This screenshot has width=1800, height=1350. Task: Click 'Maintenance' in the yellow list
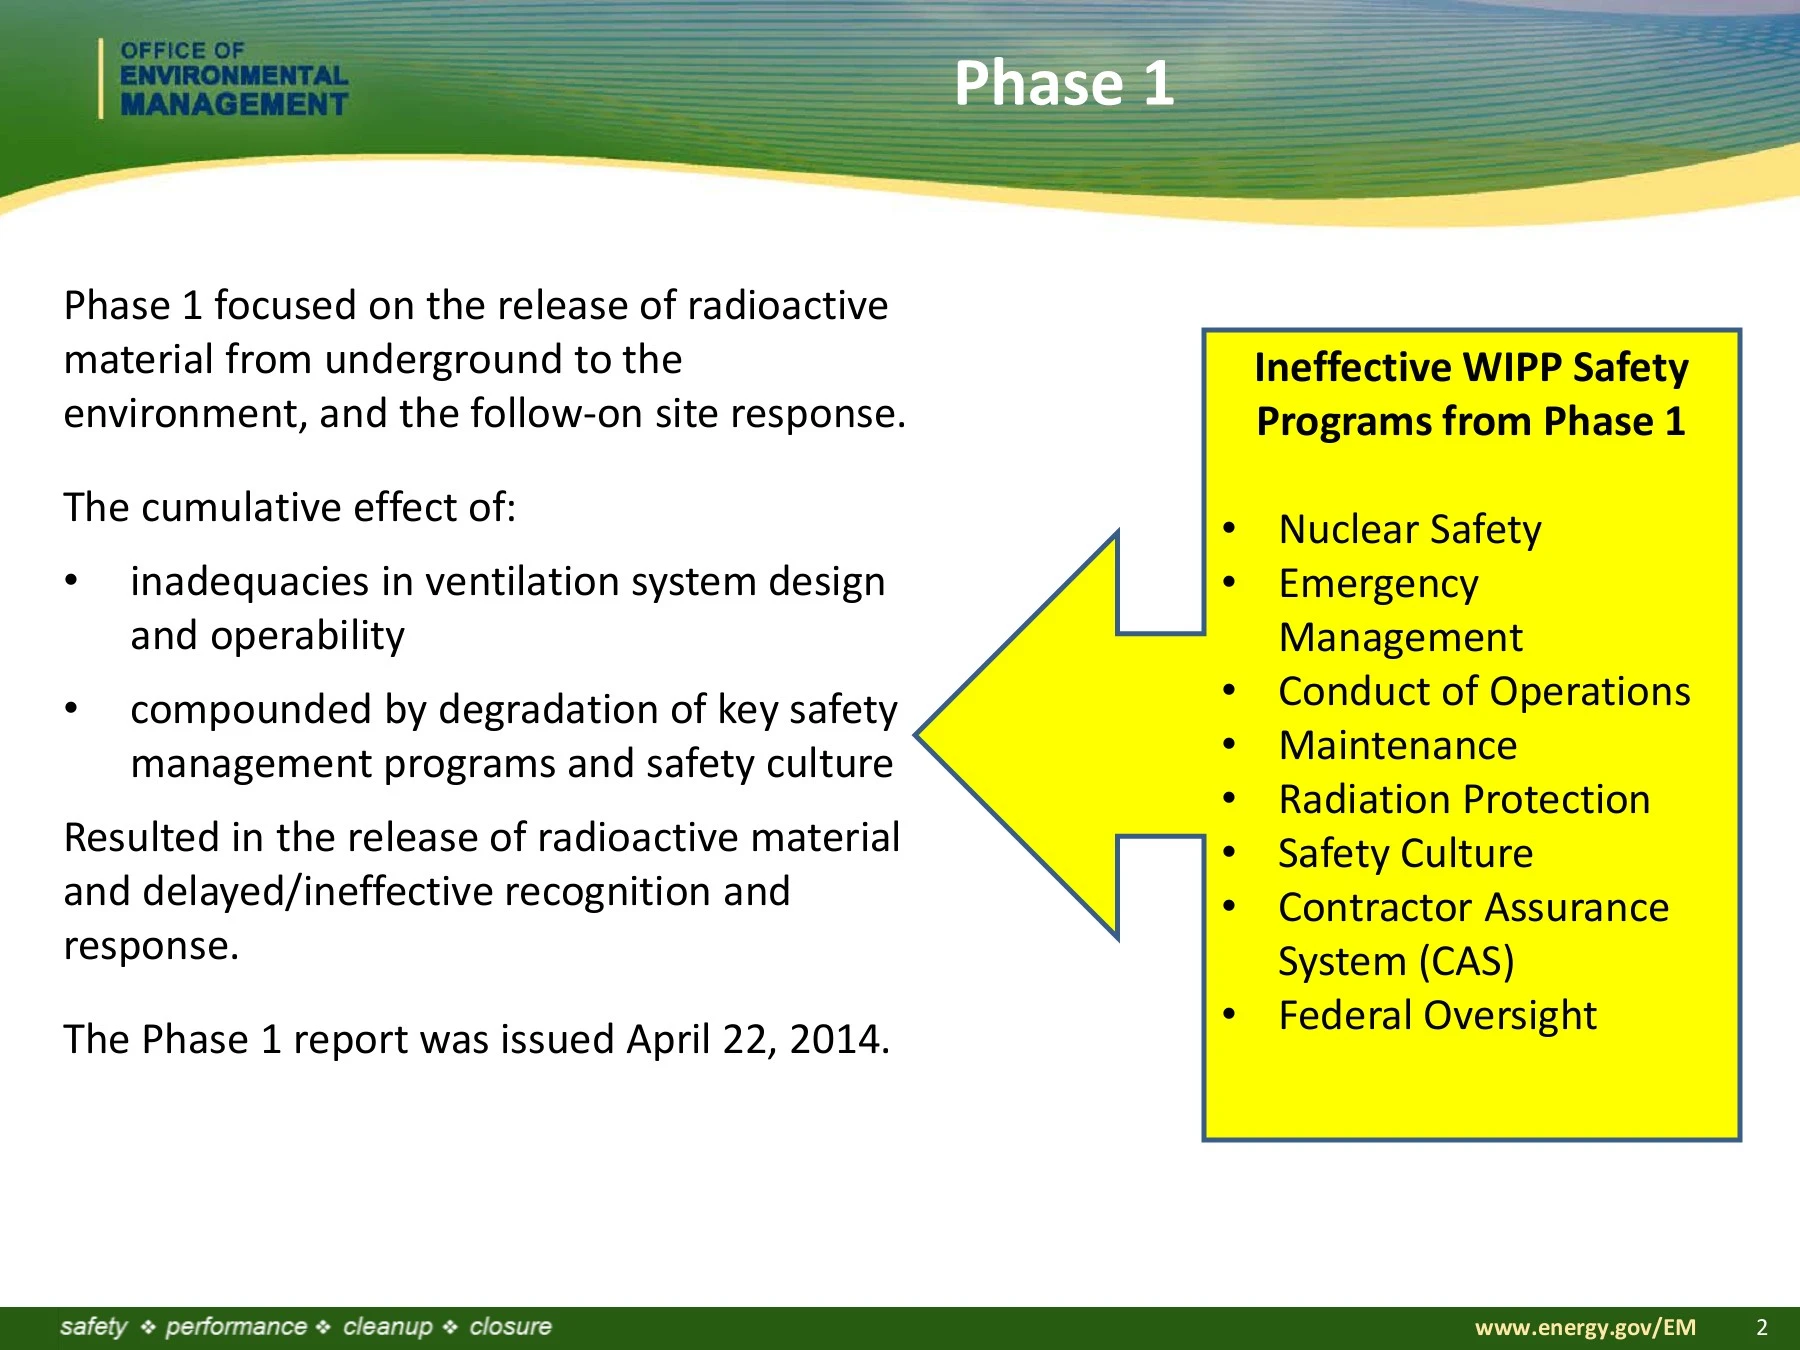pos(1398,745)
